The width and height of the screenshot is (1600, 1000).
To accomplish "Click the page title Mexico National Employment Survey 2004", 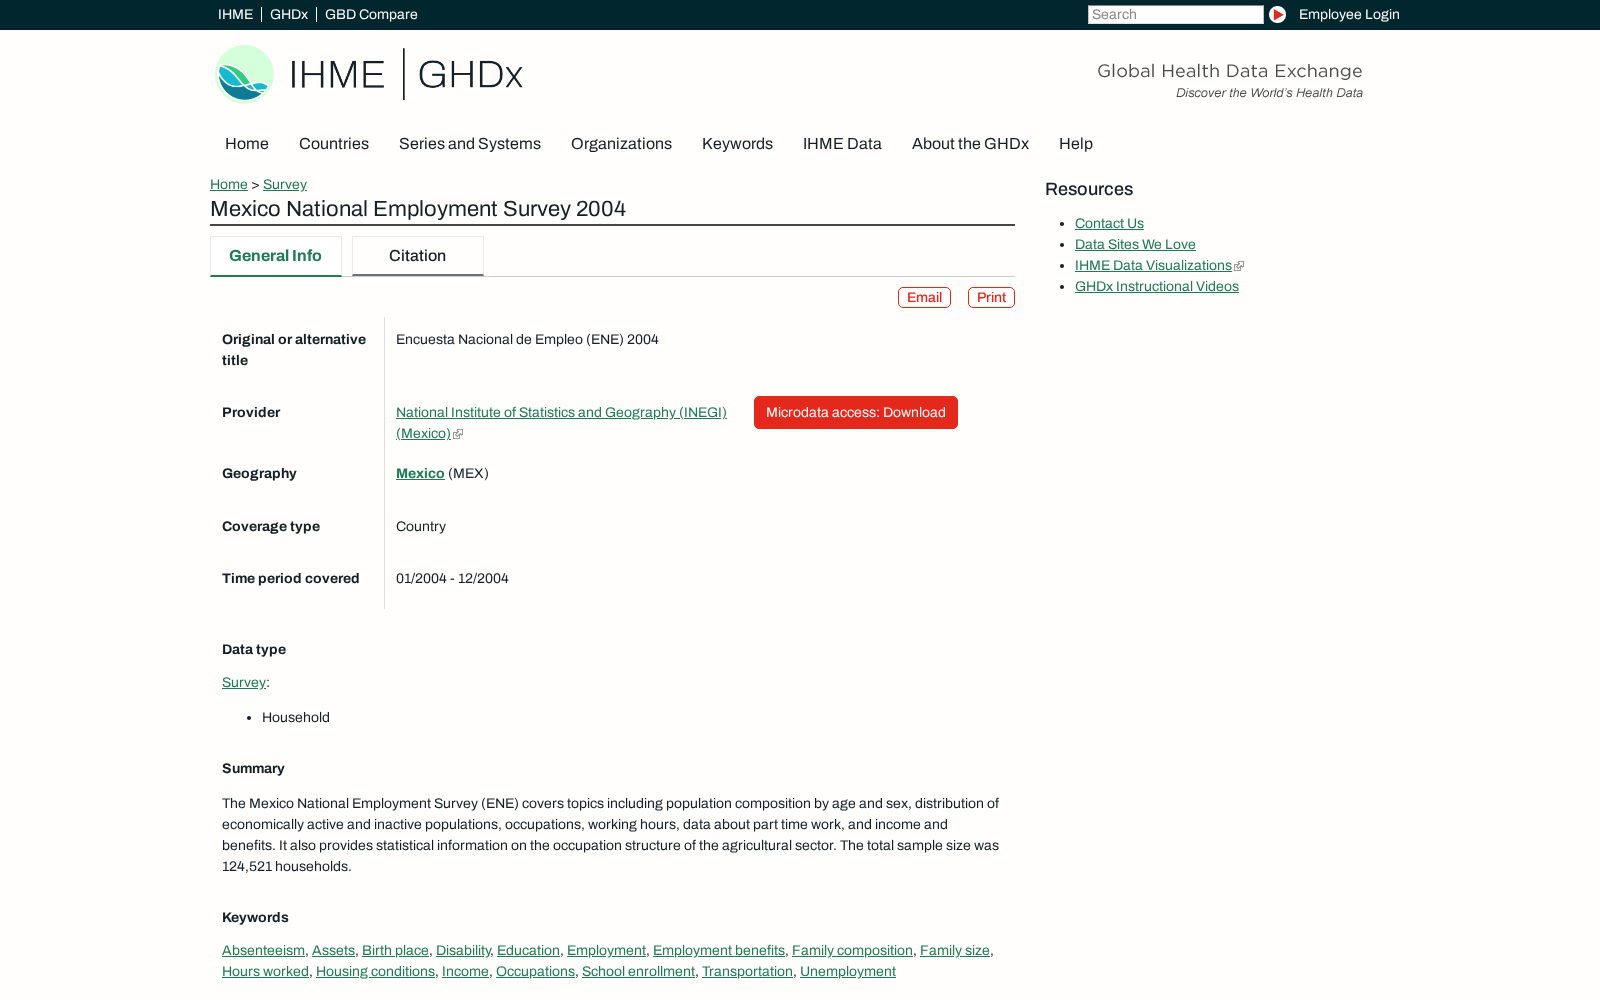I will click(x=418, y=209).
